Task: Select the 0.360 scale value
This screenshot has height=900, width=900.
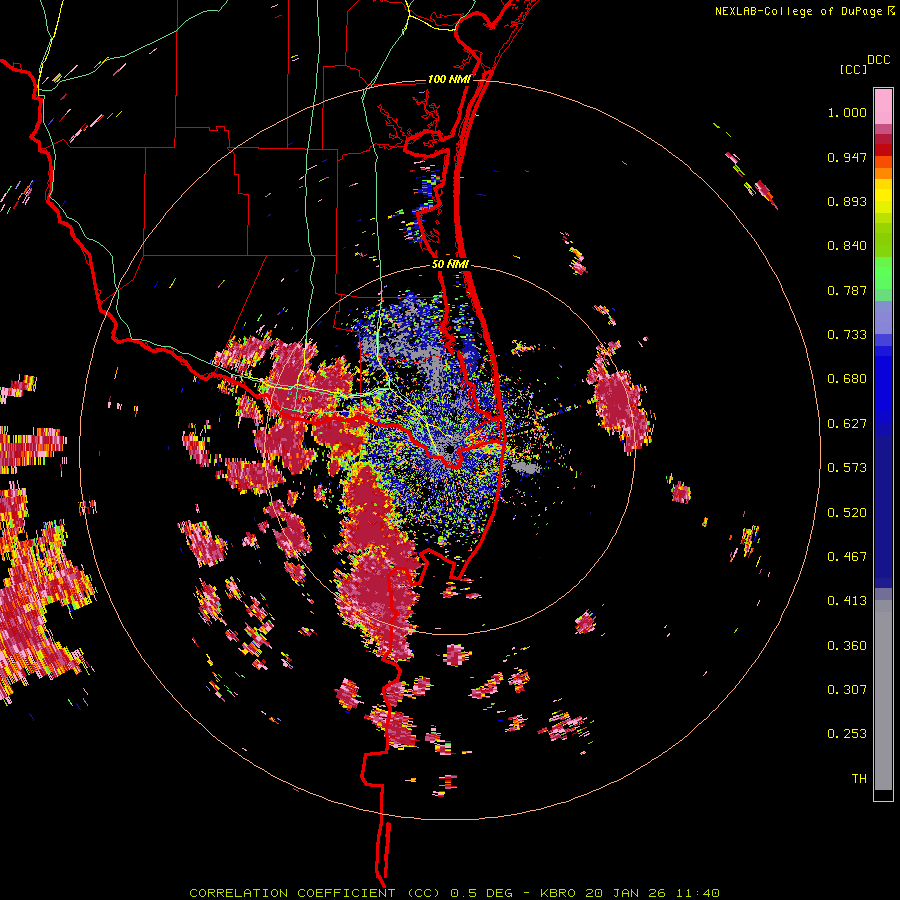Action: click(x=847, y=646)
